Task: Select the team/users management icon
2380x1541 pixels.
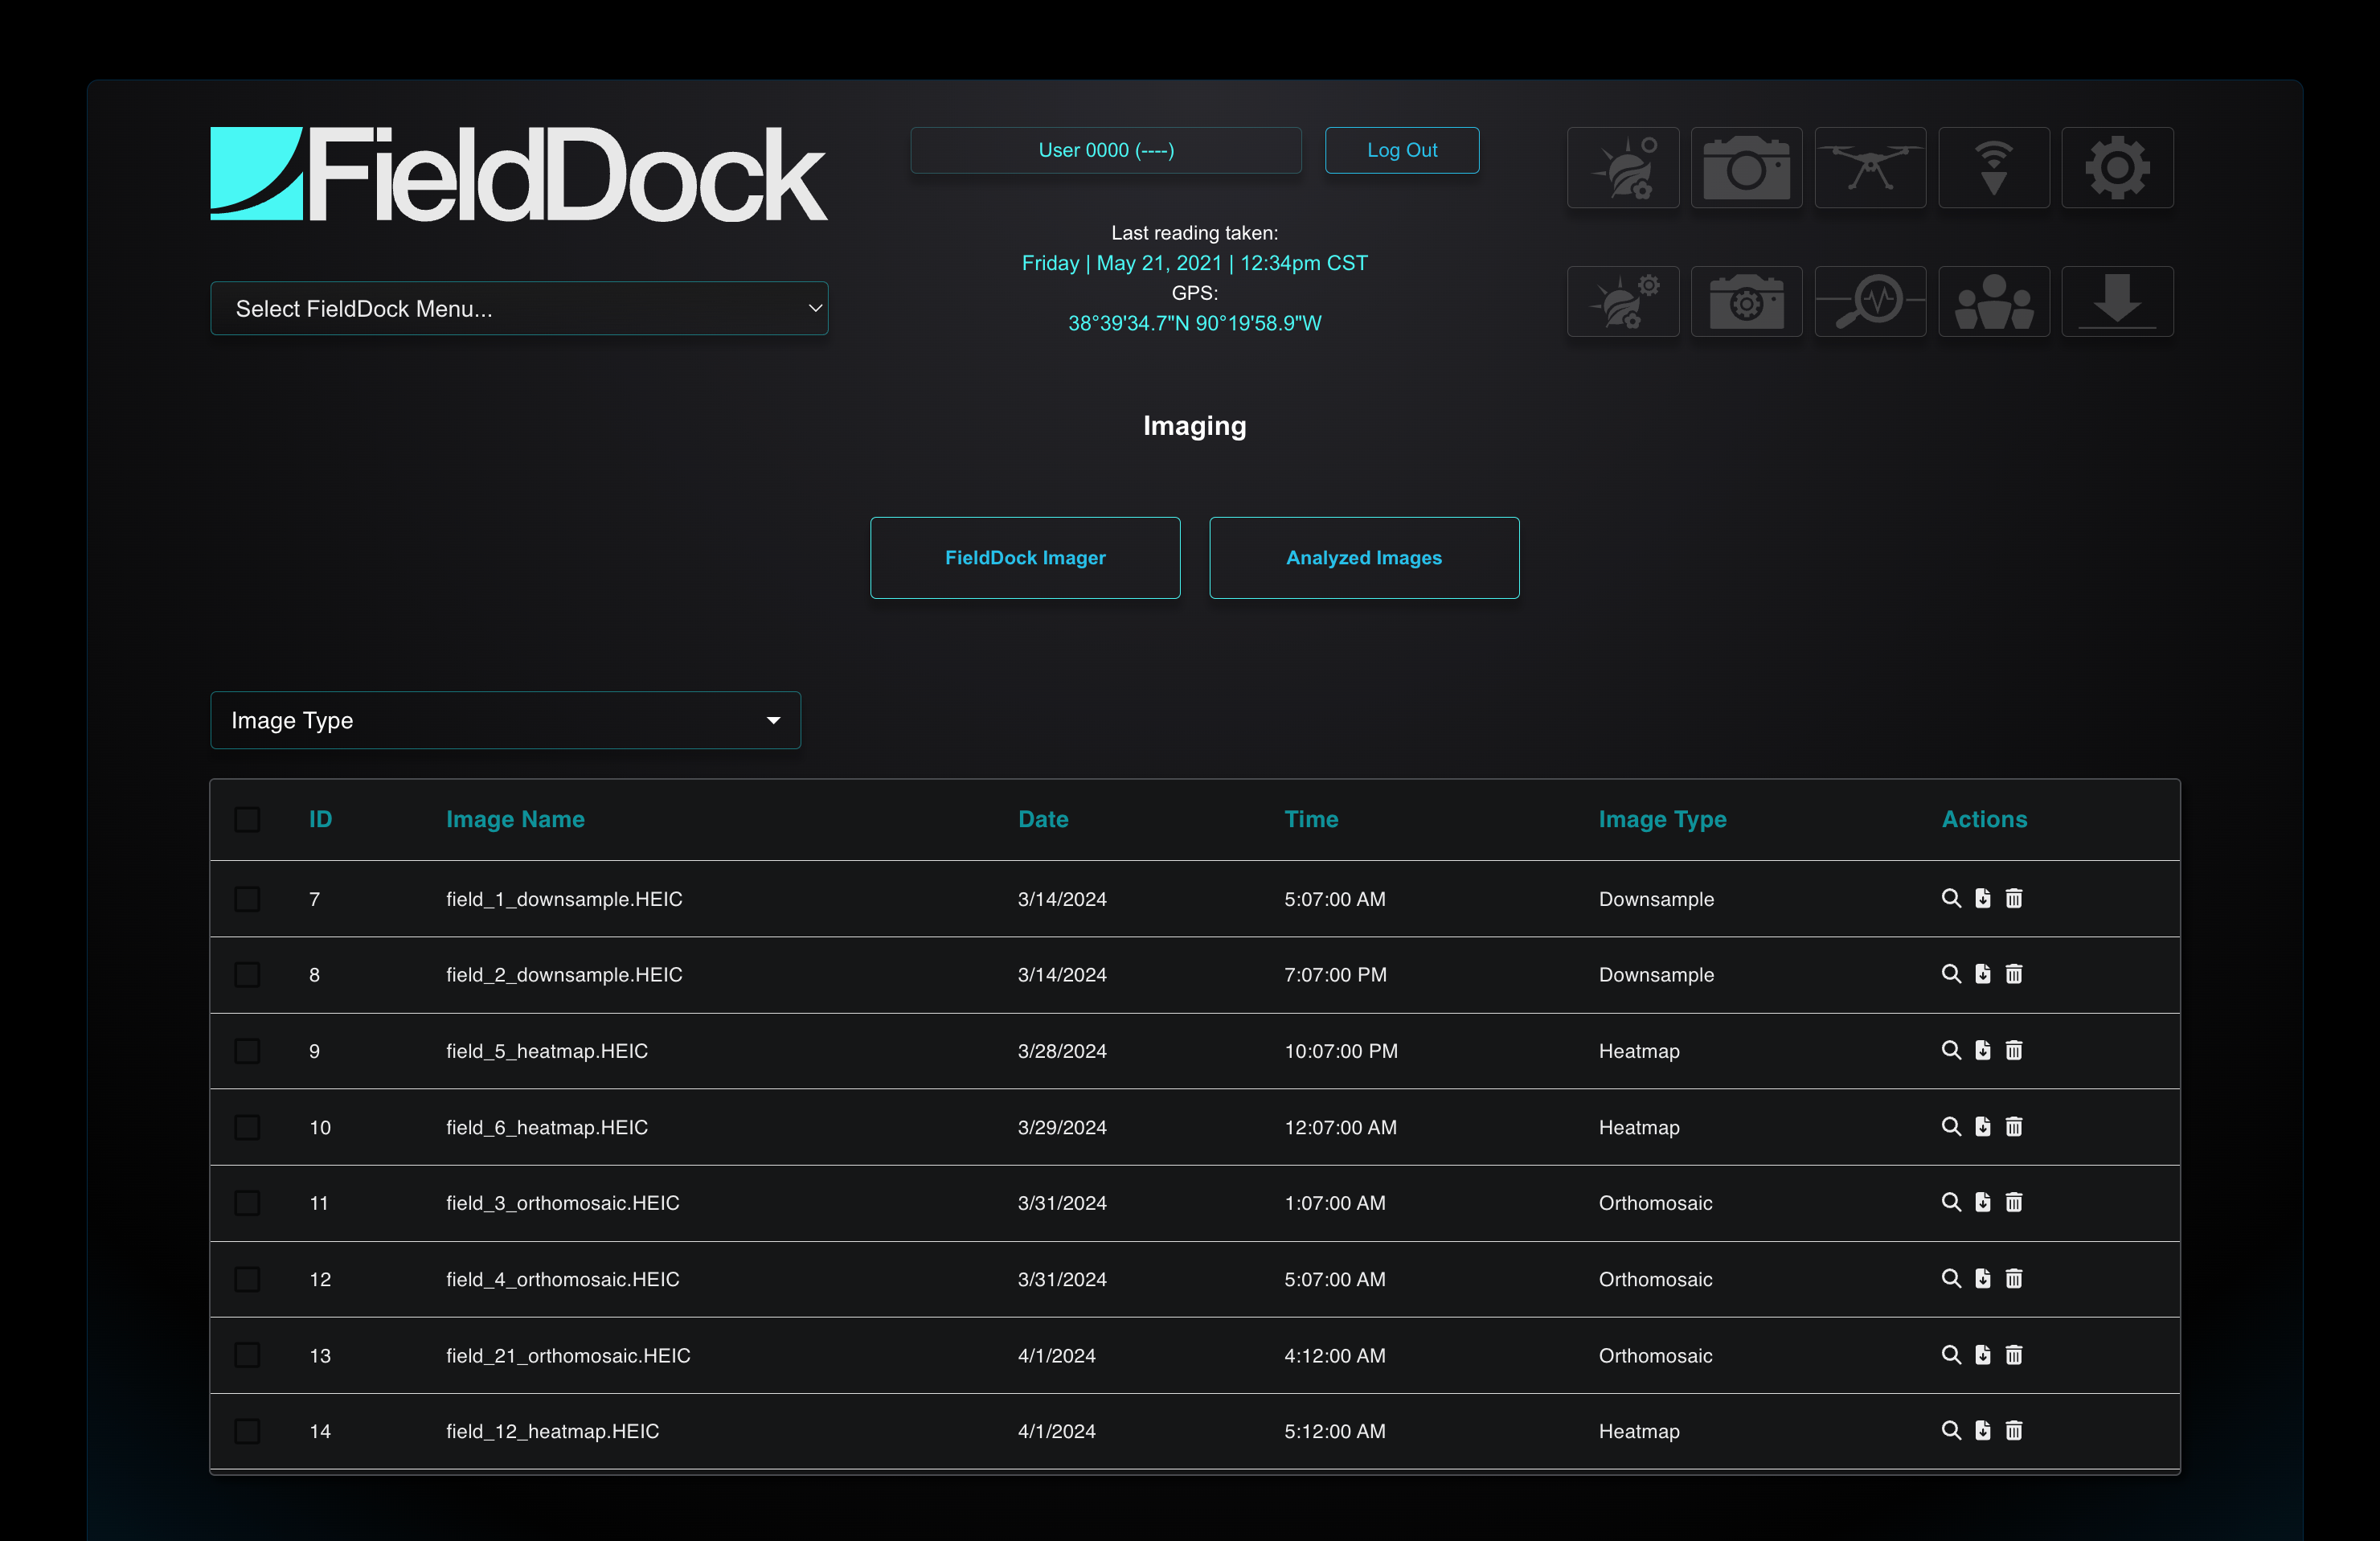Action: [1995, 298]
